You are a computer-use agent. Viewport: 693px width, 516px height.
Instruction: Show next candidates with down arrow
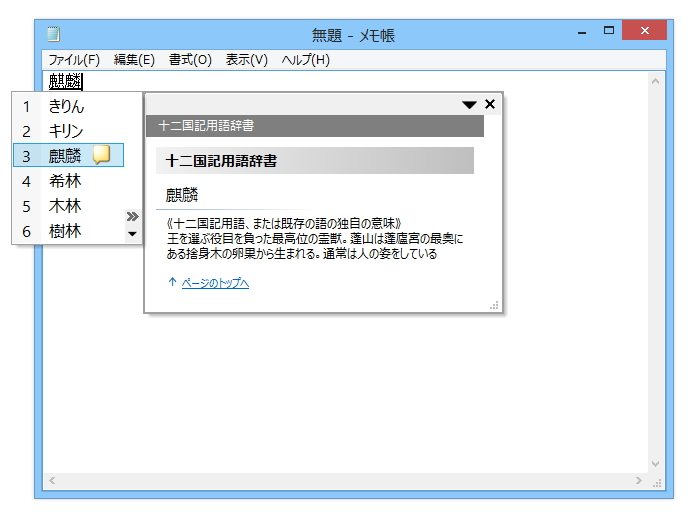[x=132, y=234]
